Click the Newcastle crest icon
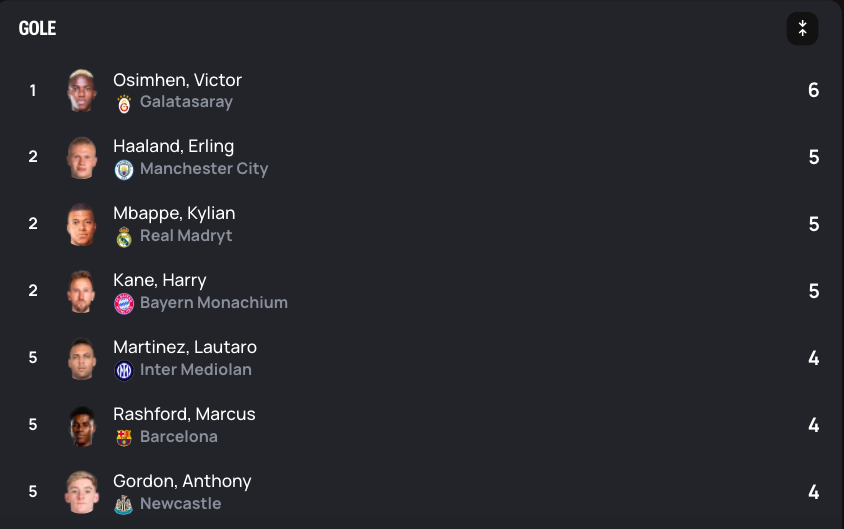 [x=124, y=505]
